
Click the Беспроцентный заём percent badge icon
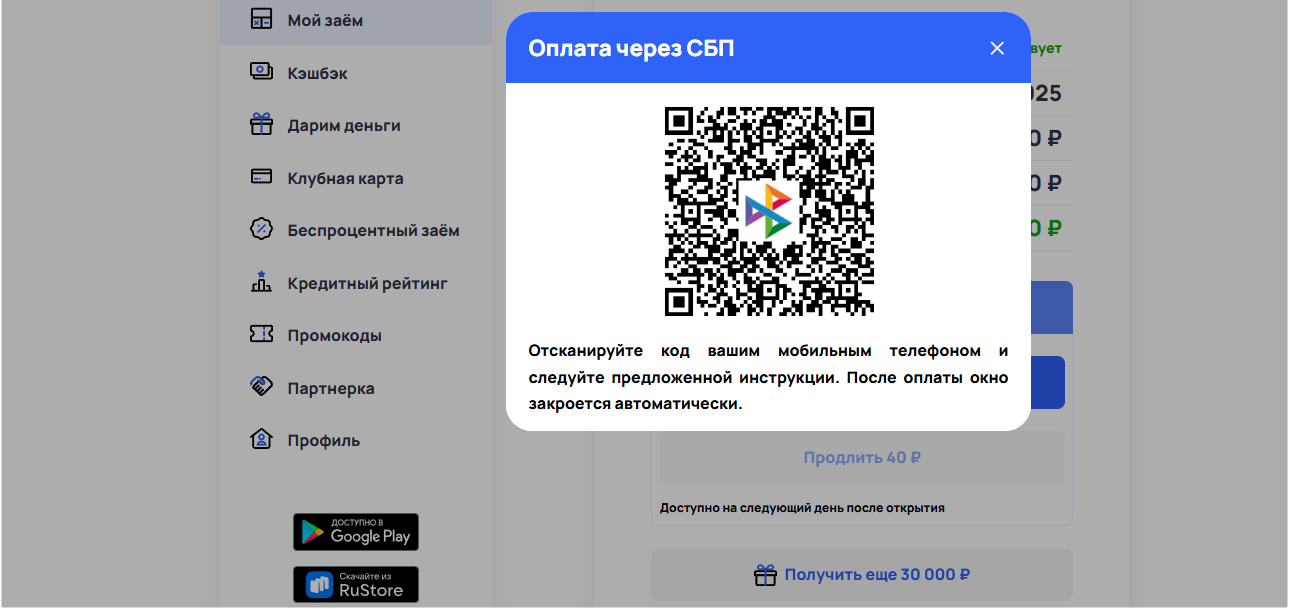click(x=261, y=229)
